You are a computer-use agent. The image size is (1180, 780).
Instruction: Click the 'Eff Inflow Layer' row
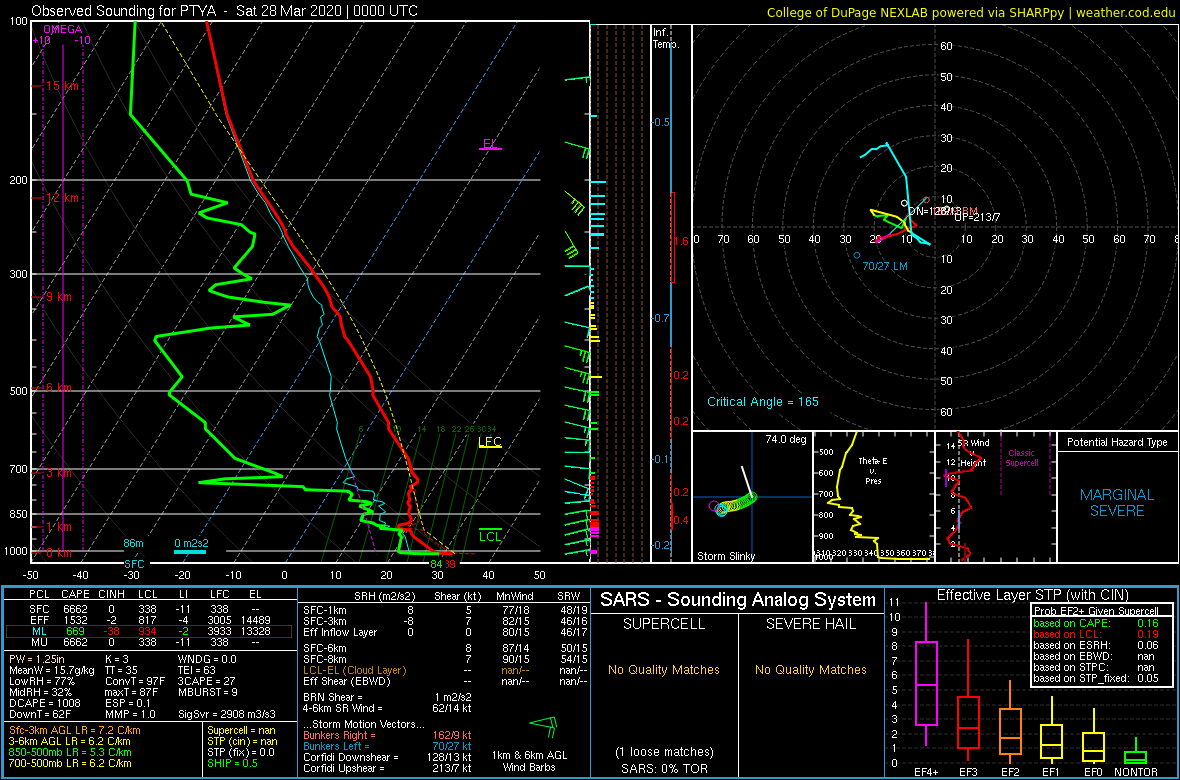coord(444,632)
